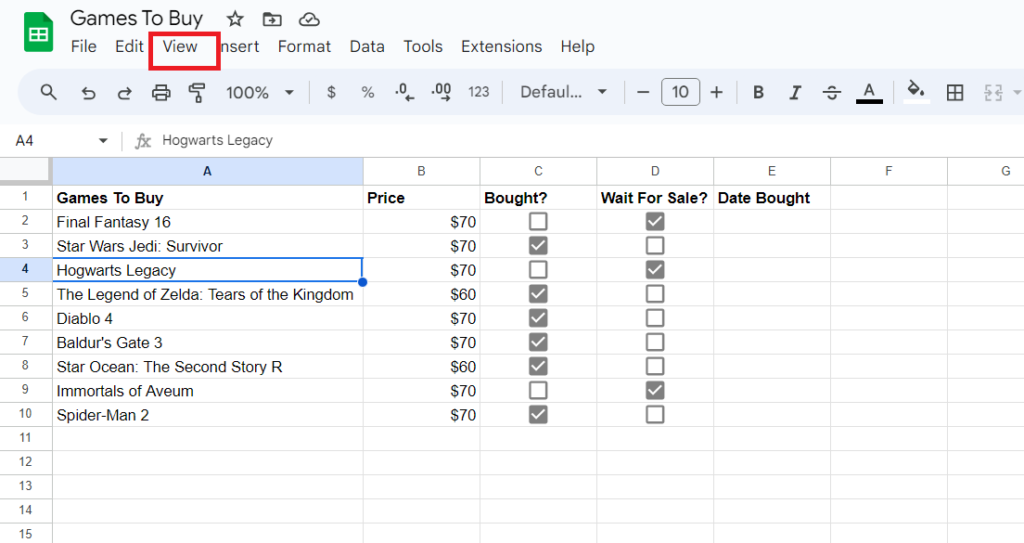Select the Star Ocean: The Second Story R cell

[208, 367]
